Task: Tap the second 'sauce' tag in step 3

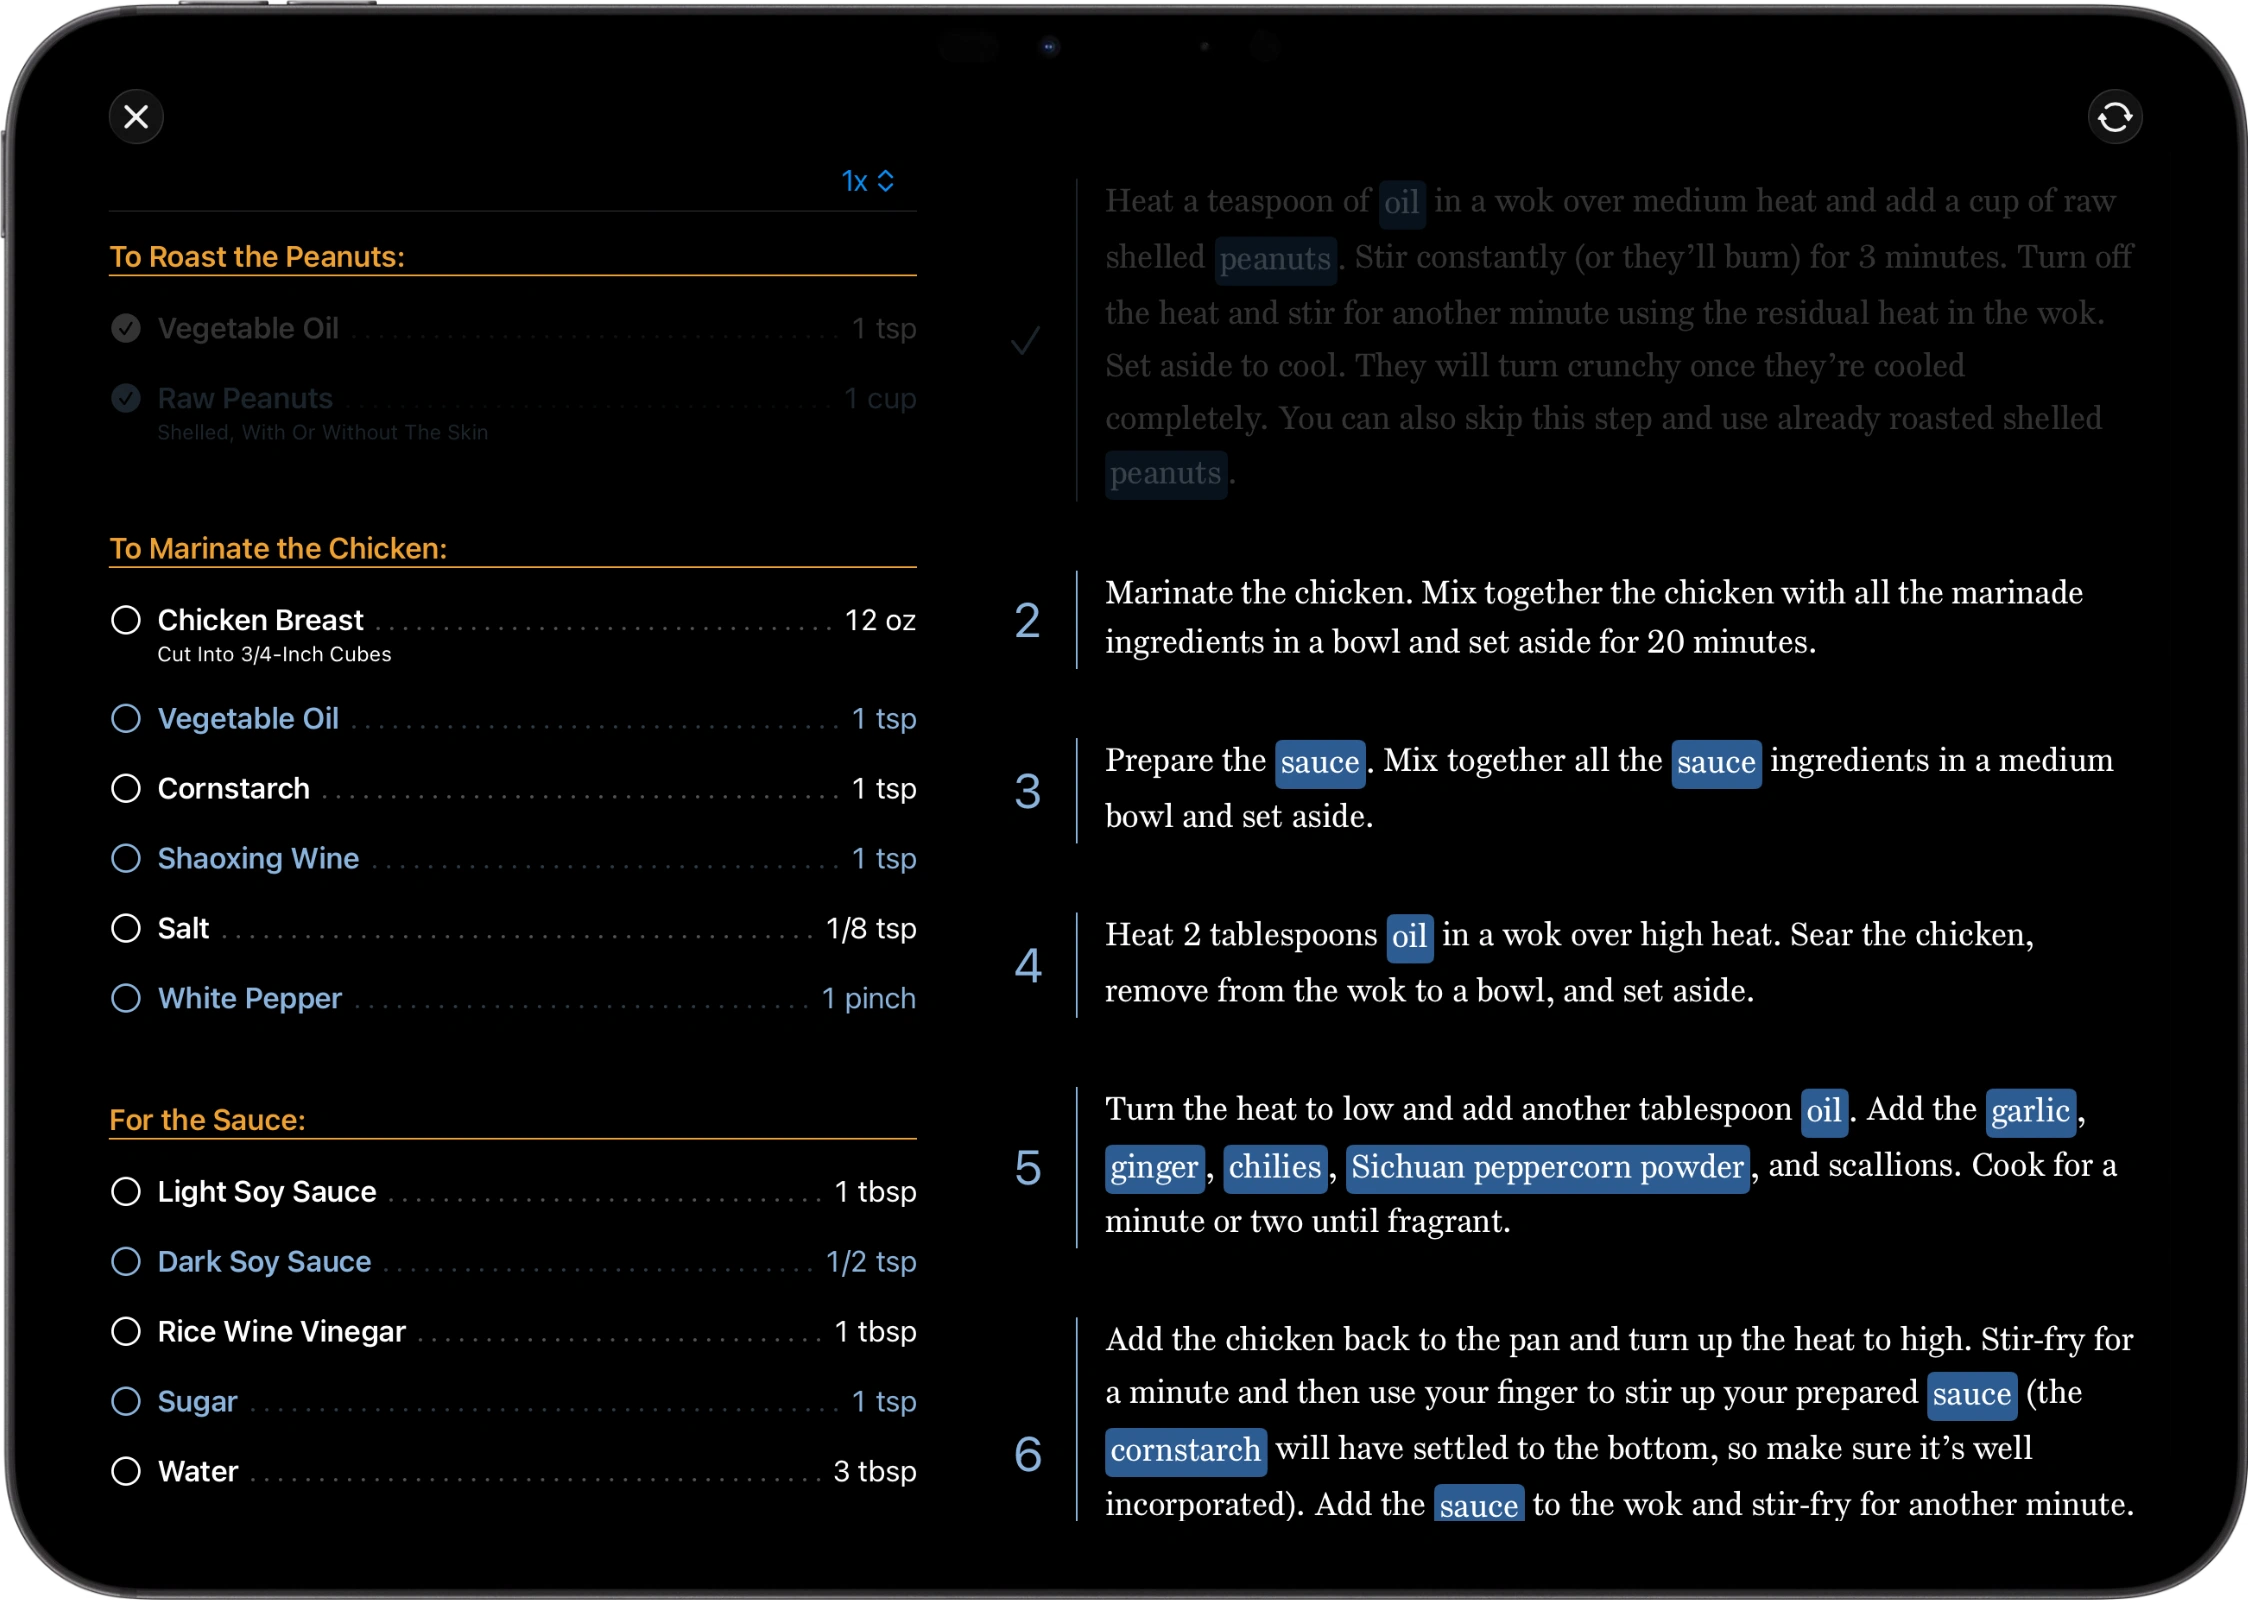Action: 1716,763
